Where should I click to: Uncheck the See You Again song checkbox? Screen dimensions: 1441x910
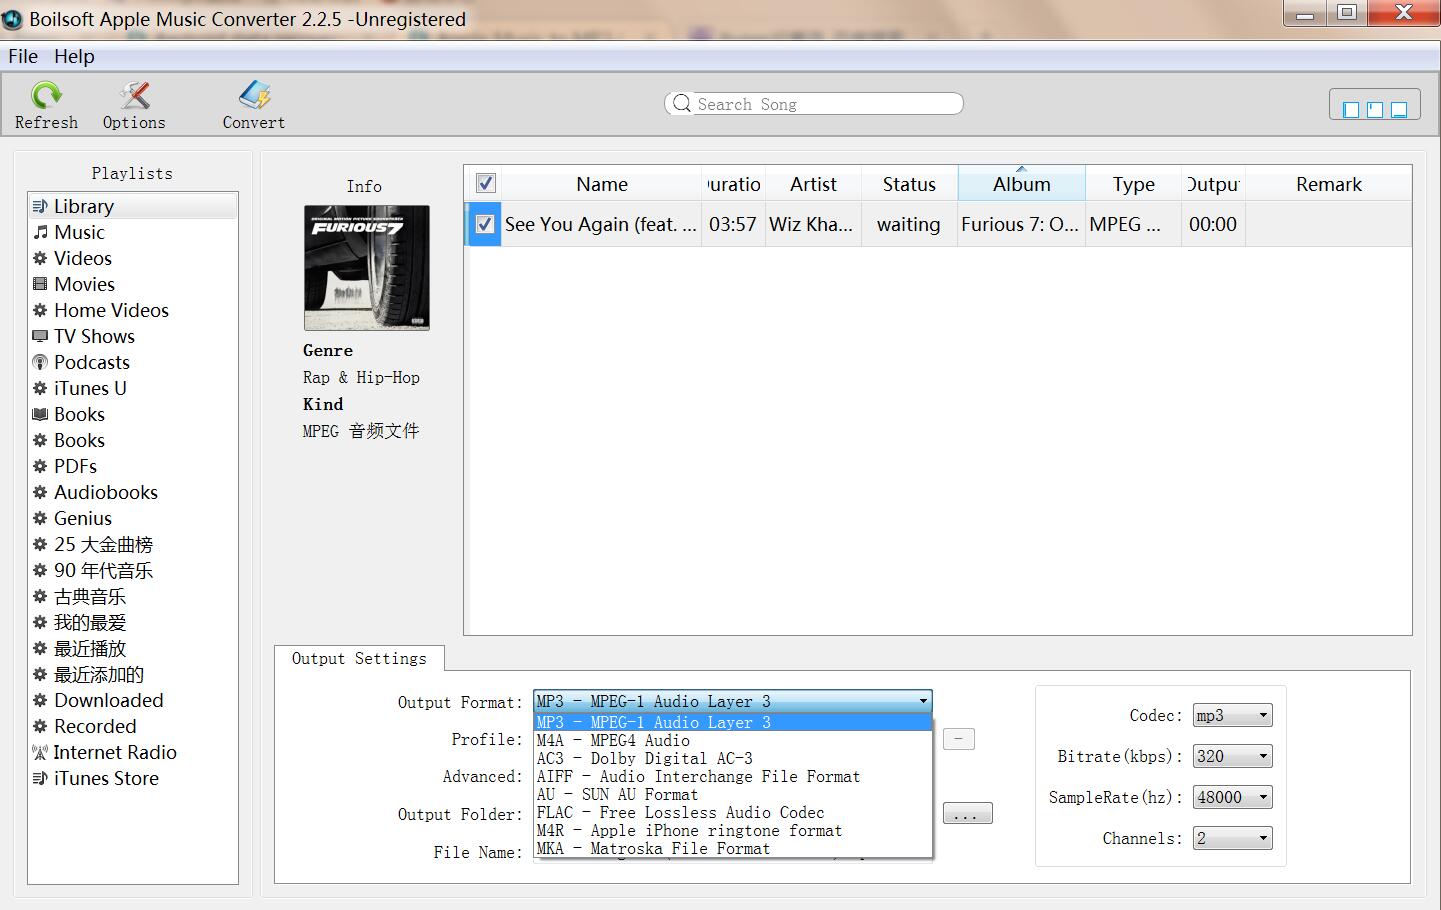click(x=483, y=224)
